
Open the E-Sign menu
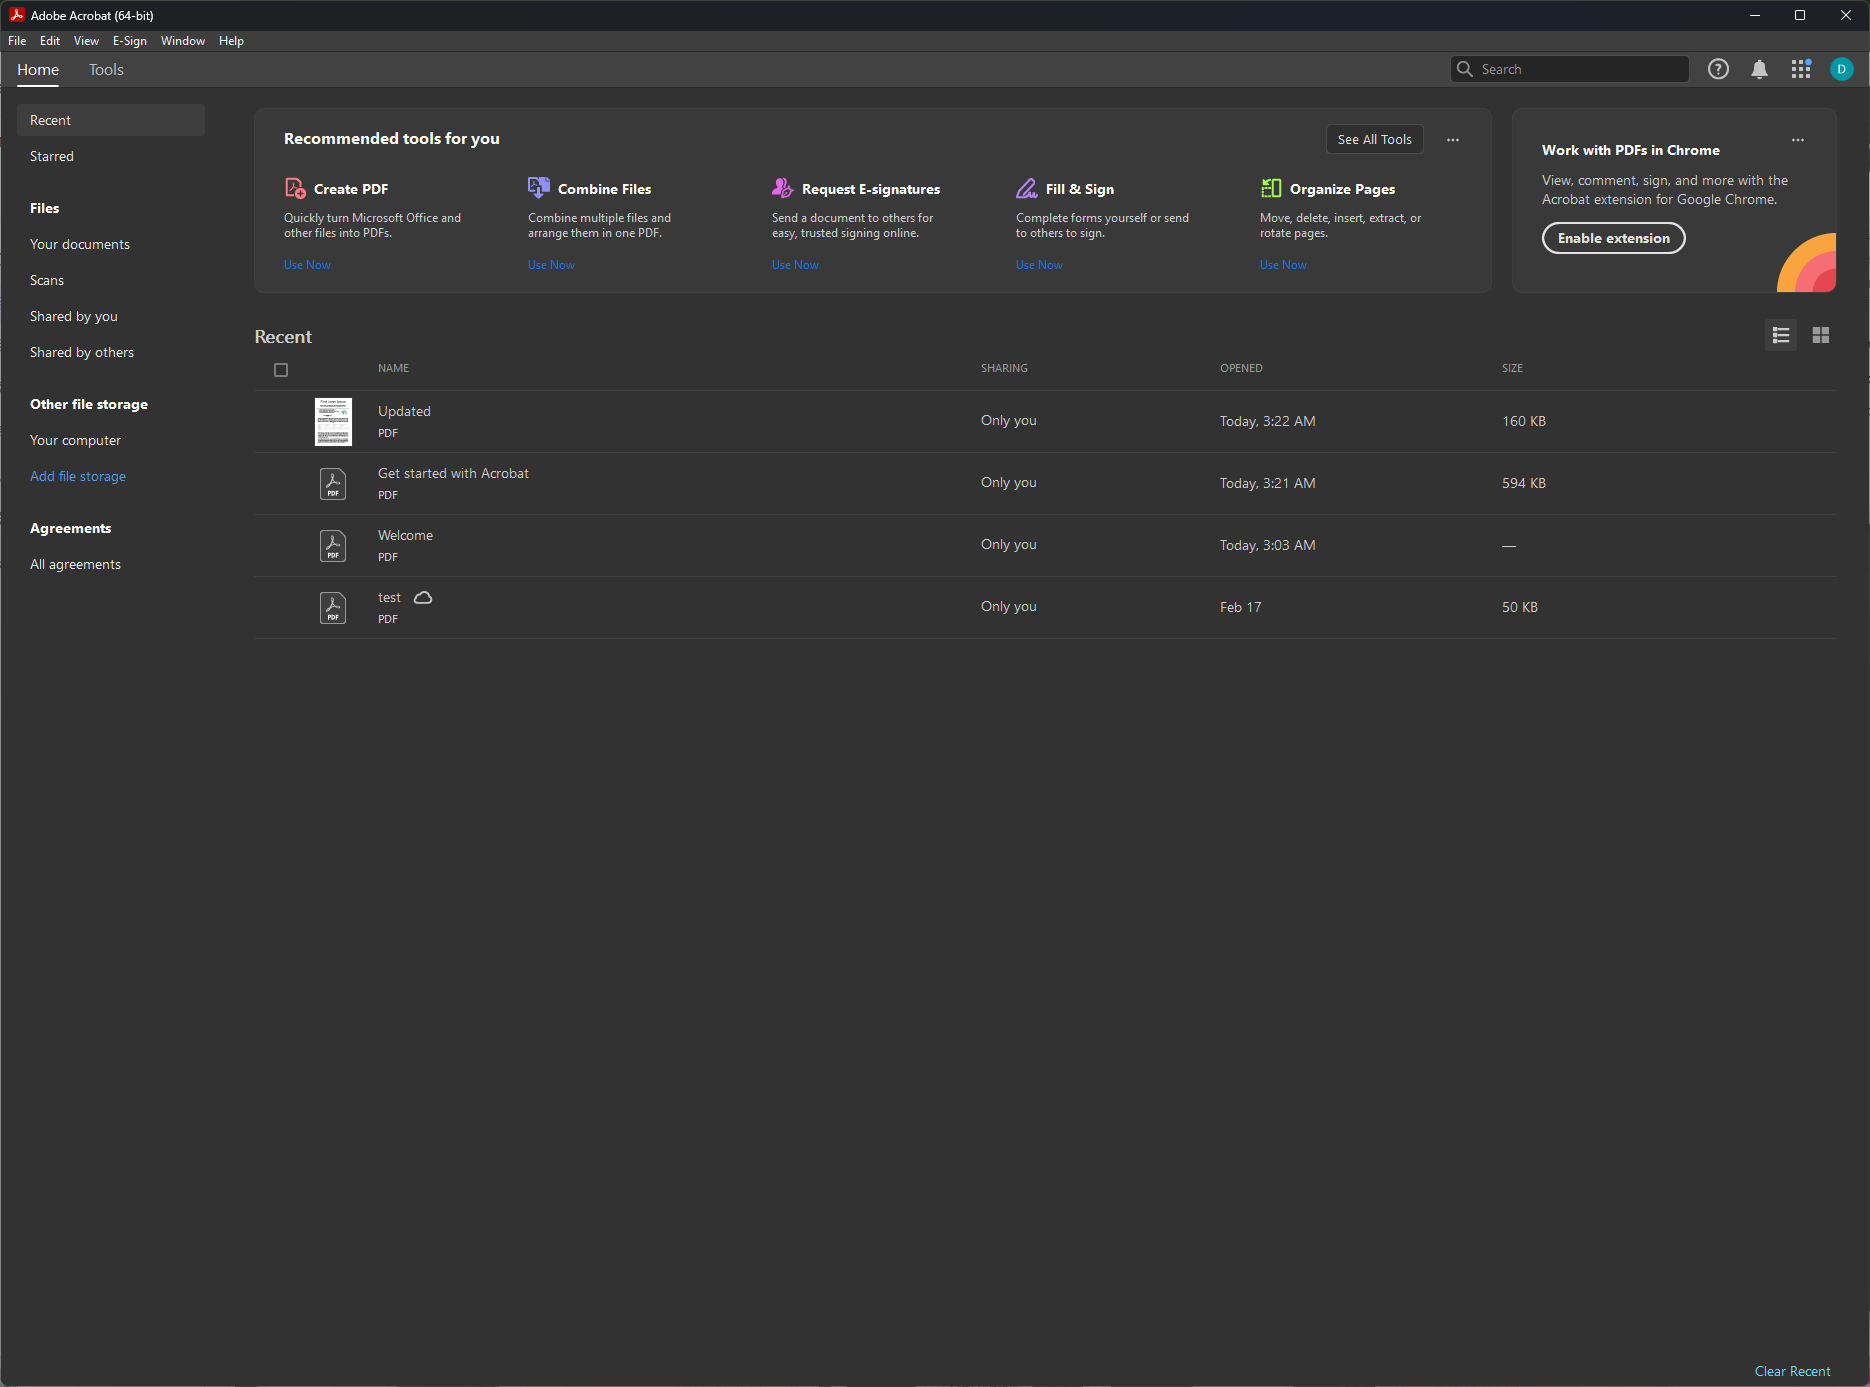(x=129, y=41)
